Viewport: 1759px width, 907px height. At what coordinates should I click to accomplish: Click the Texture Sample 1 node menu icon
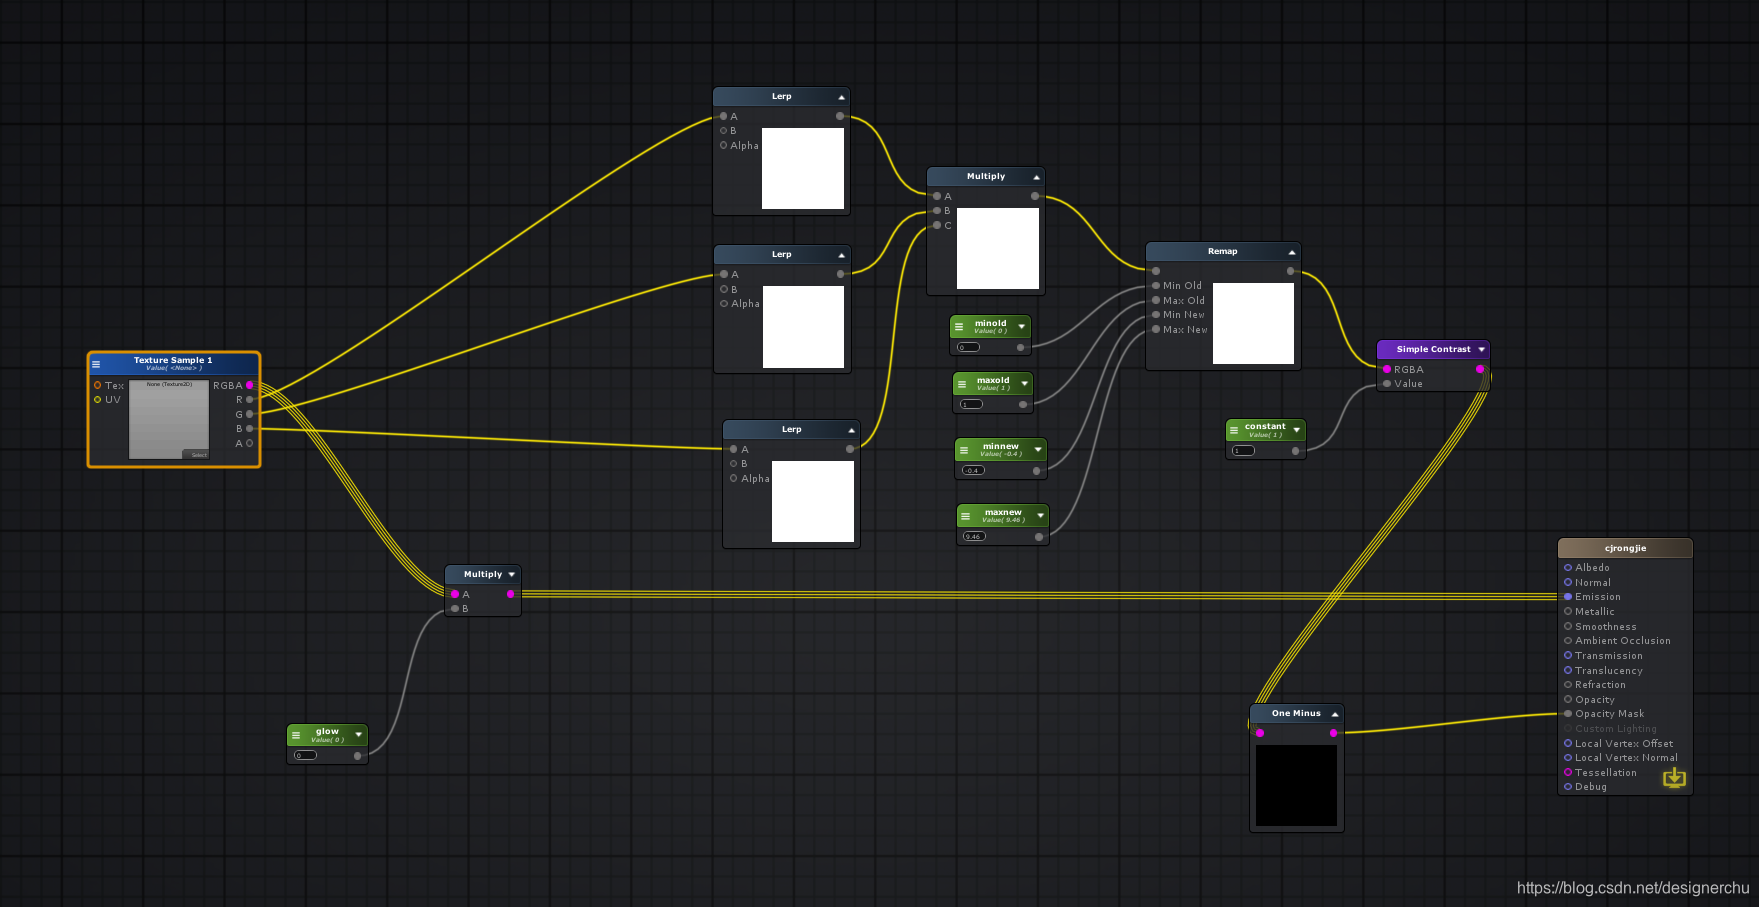(96, 364)
